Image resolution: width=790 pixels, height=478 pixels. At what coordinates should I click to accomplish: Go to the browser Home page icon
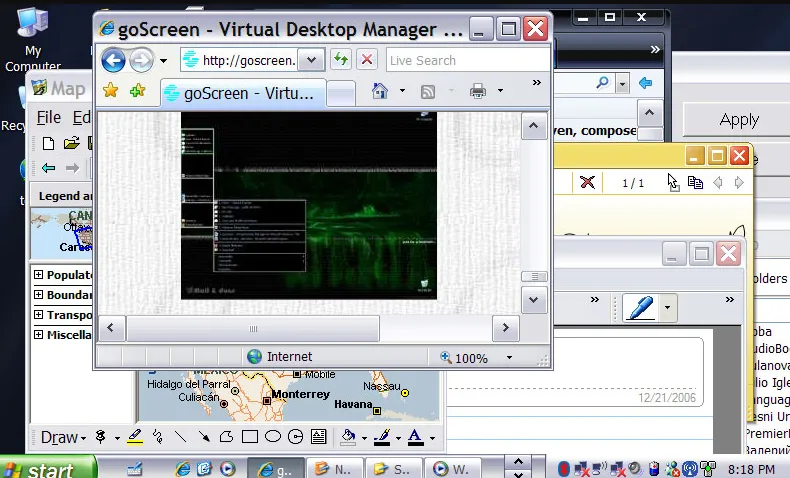click(380, 91)
